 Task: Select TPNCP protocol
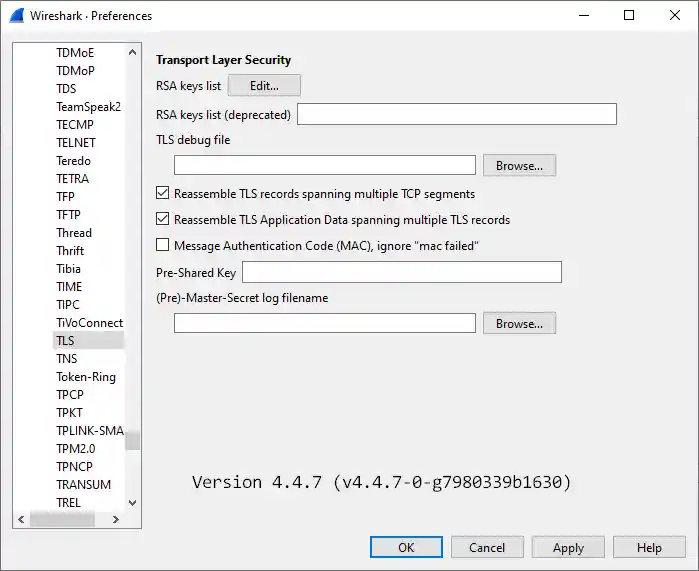pos(74,466)
